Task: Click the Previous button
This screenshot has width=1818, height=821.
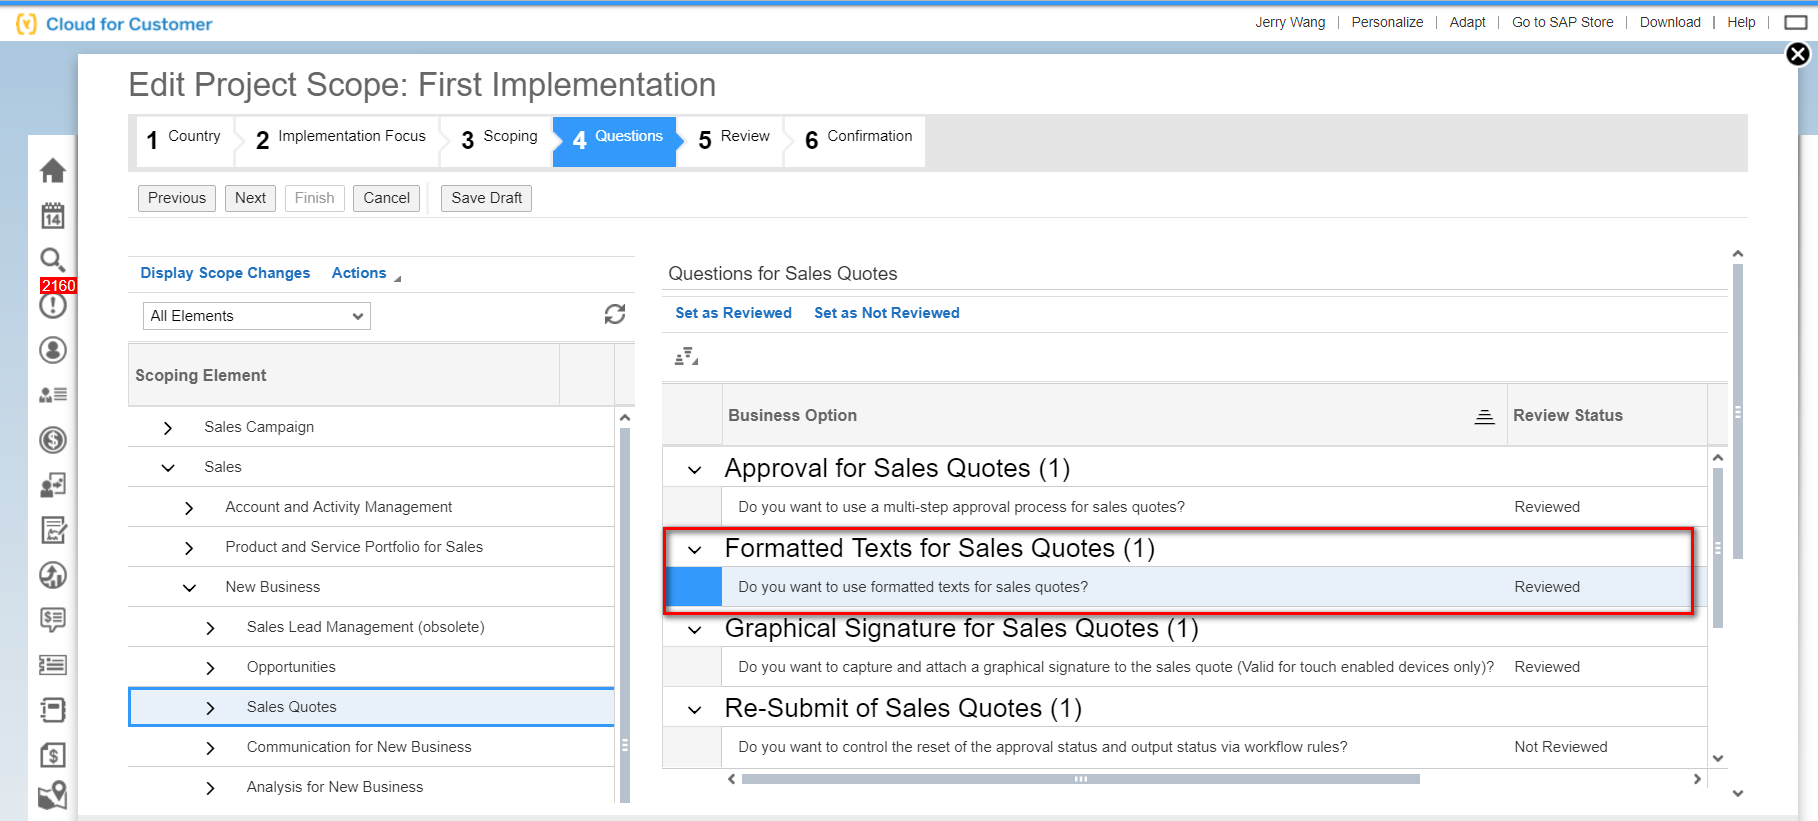Action: click(x=177, y=198)
